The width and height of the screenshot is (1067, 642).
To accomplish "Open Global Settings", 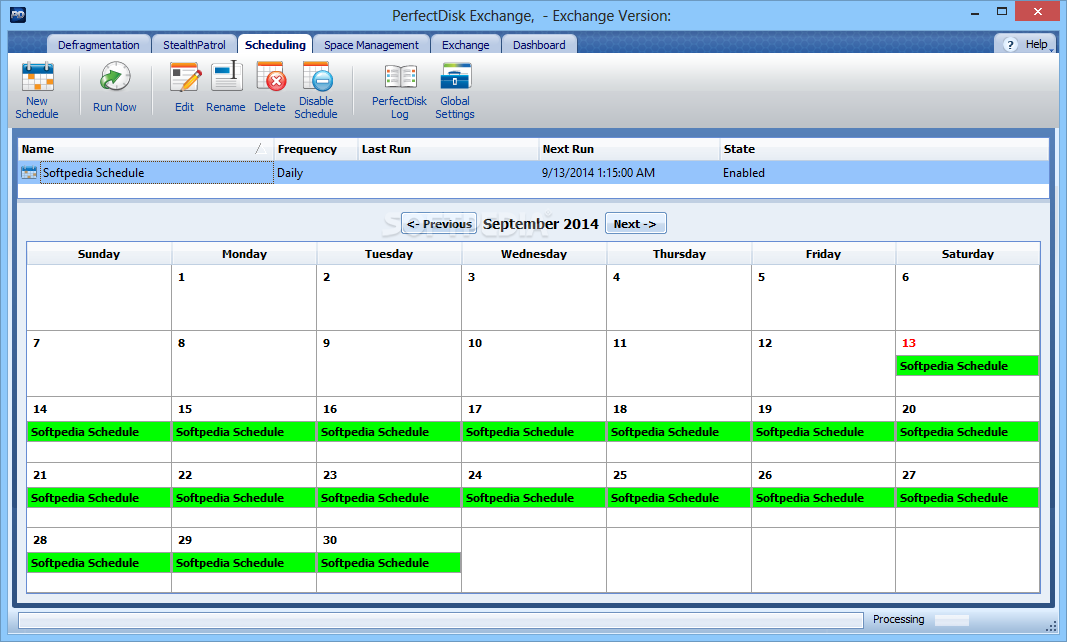I will tap(455, 91).
